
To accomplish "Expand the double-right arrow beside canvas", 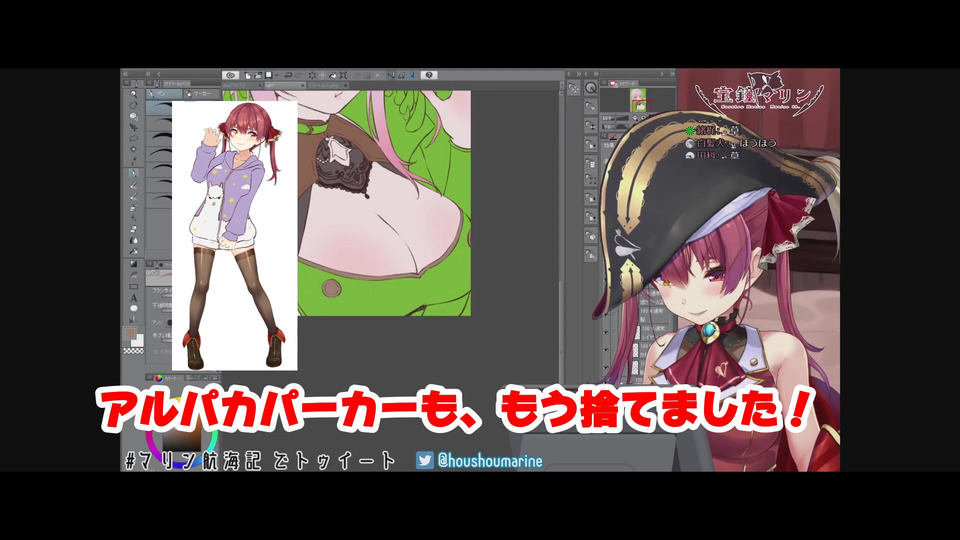I will click(x=579, y=74).
